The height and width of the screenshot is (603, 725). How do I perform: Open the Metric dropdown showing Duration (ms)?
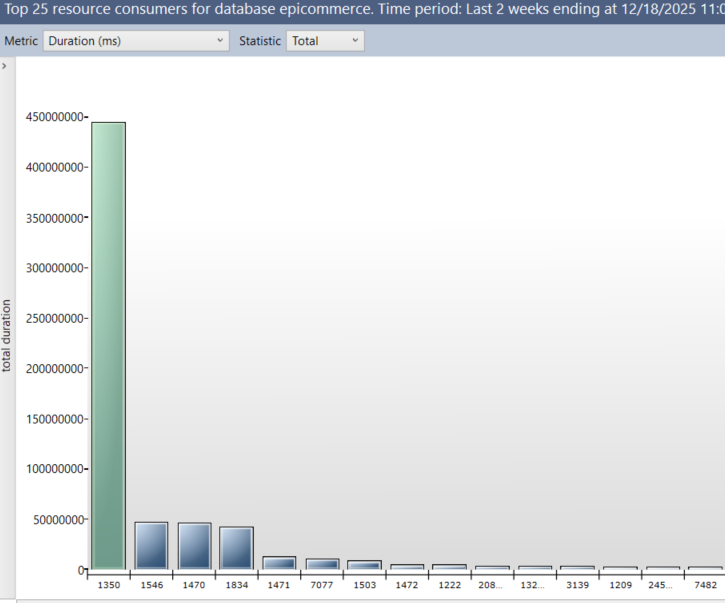137,41
